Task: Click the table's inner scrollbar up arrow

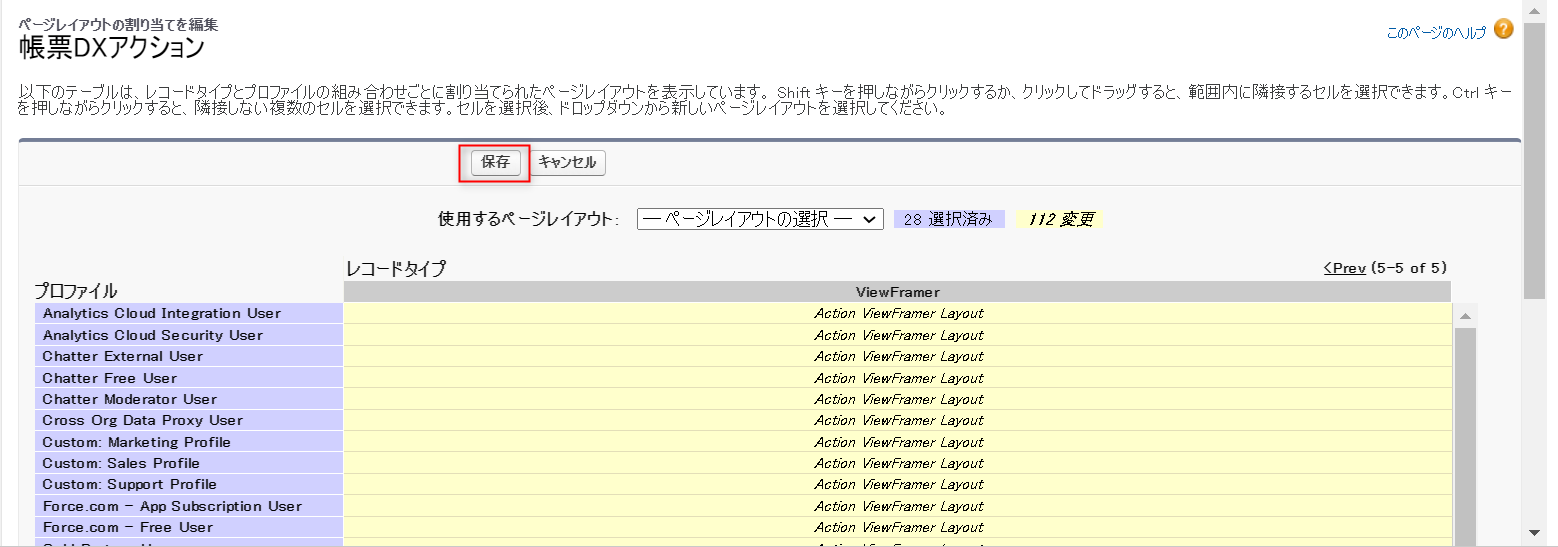Action: tap(1464, 316)
